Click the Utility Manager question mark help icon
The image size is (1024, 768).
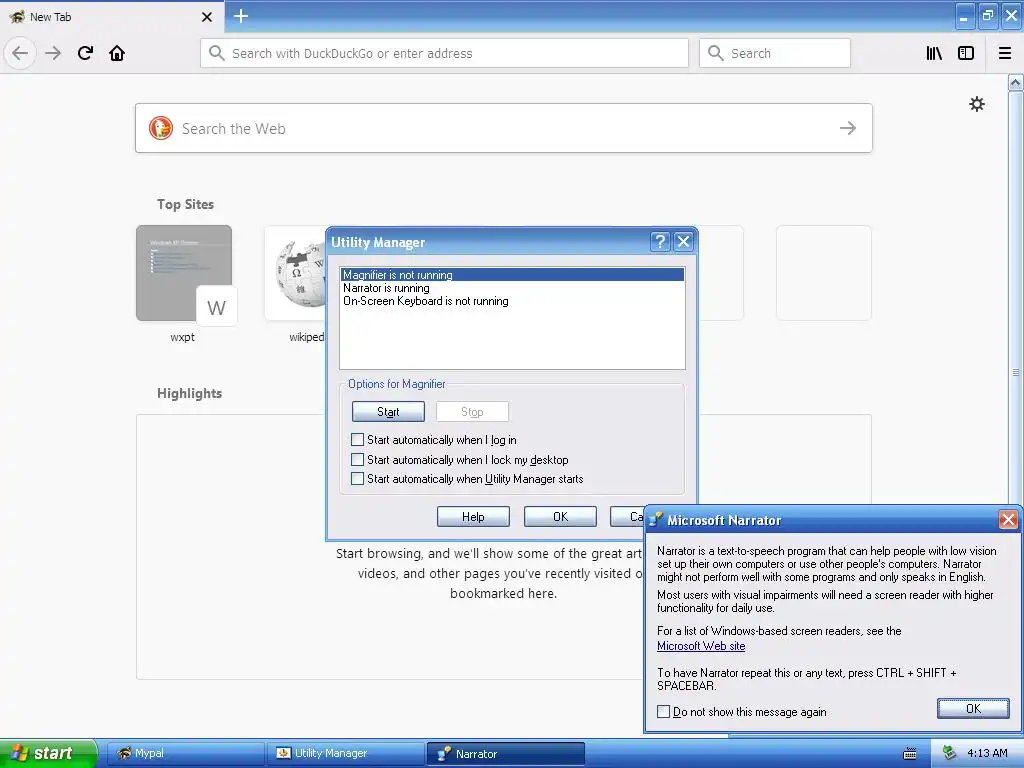[660, 242]
